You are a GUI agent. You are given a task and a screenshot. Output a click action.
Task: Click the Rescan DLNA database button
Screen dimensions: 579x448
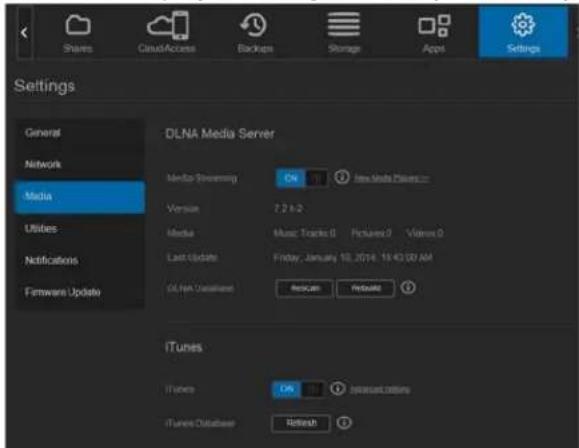pyautogui.click(x=305, y=288)
